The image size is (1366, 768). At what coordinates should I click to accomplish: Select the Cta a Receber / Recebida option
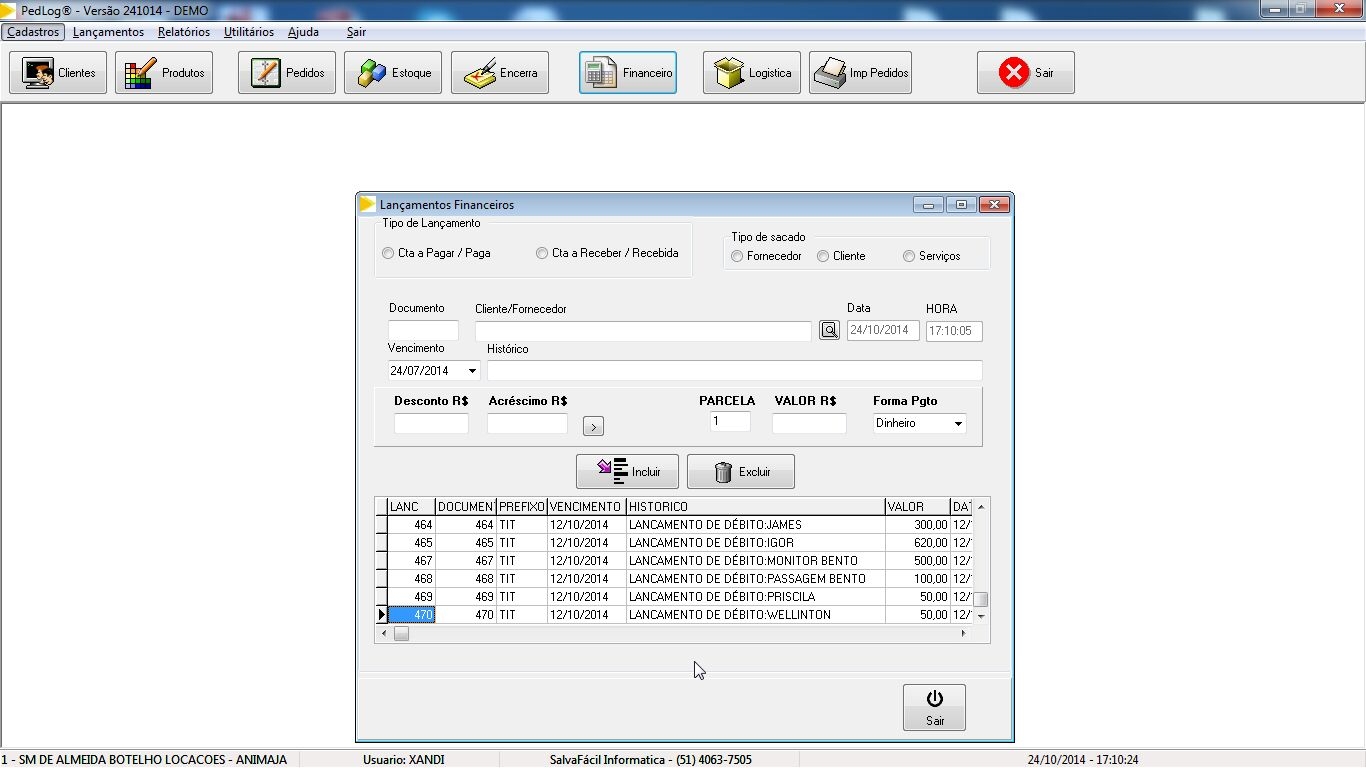coord(542,254)
